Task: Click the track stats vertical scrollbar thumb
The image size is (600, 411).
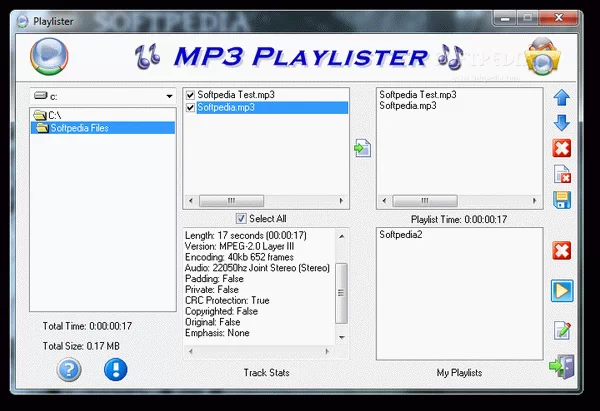Action: [341, 293]
